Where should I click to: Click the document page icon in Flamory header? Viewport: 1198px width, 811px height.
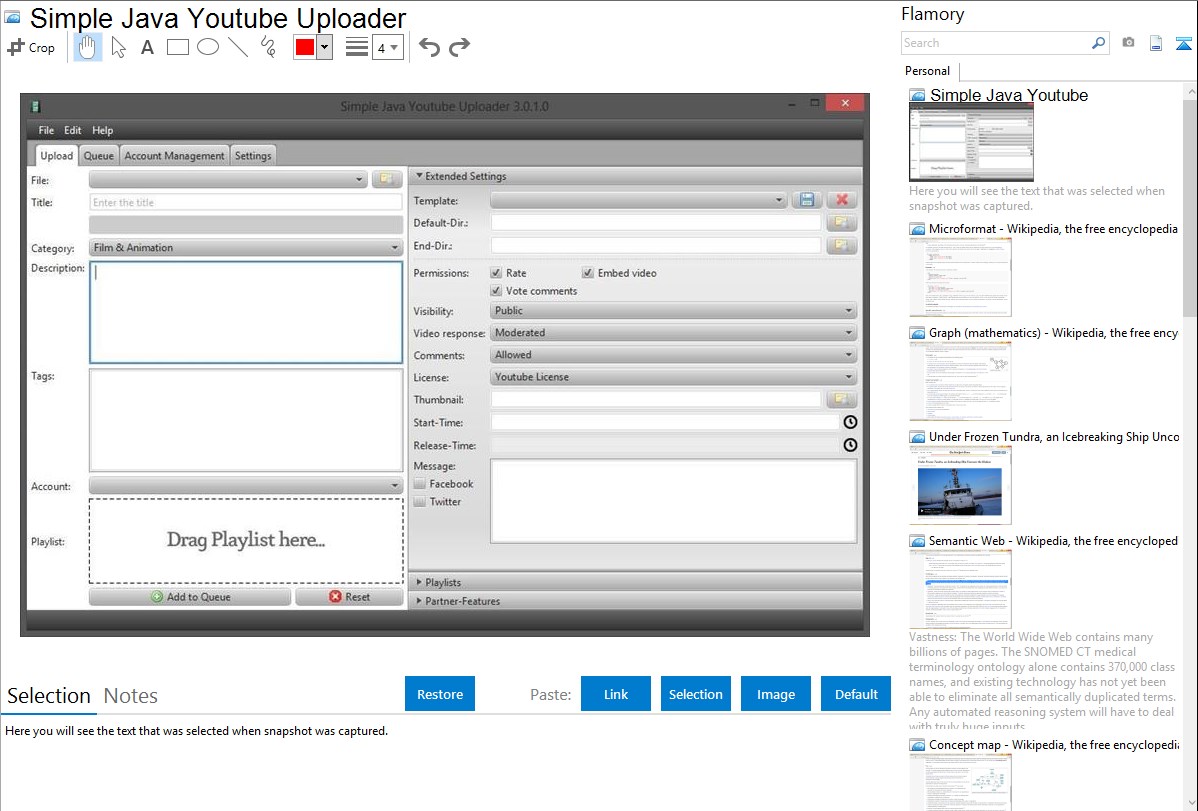[x=1156, y=43]
